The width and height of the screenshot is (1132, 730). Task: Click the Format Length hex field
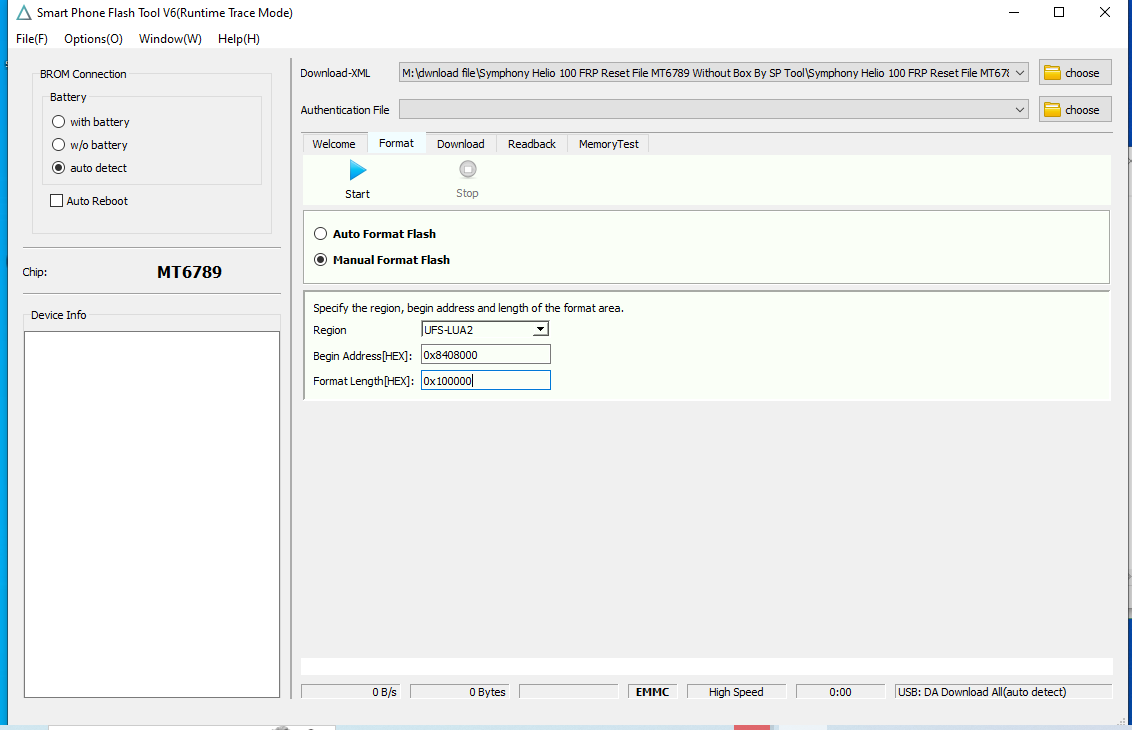tap(485, 381)
